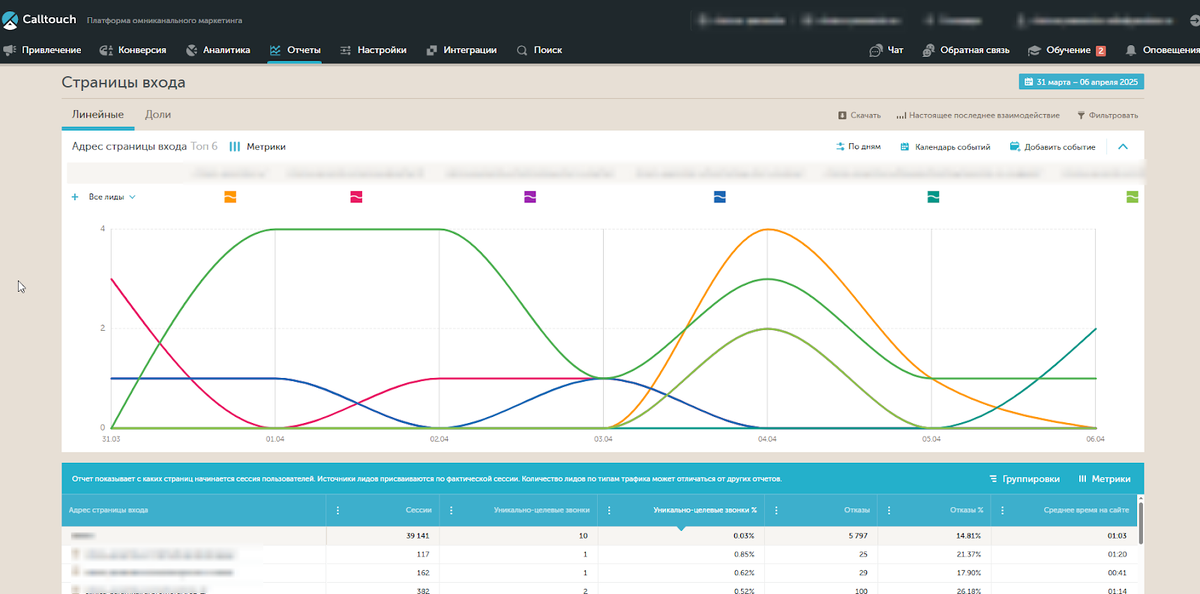Switch to Линейные tab
Screen dimensions: 1200x594
click(x=98, y=115)
